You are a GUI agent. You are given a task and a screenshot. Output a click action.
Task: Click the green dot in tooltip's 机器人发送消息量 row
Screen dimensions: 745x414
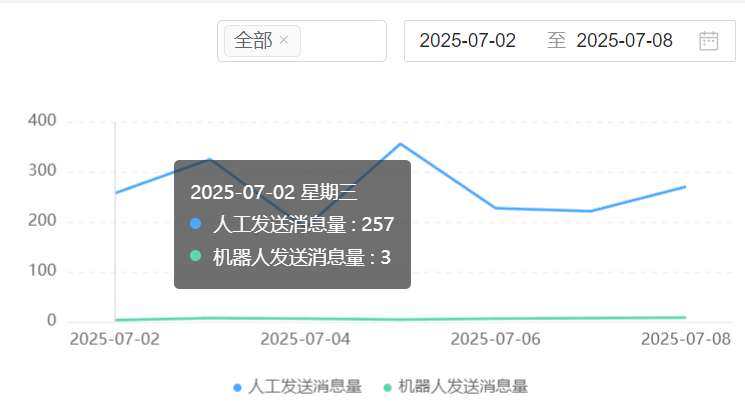coord(195,256)
